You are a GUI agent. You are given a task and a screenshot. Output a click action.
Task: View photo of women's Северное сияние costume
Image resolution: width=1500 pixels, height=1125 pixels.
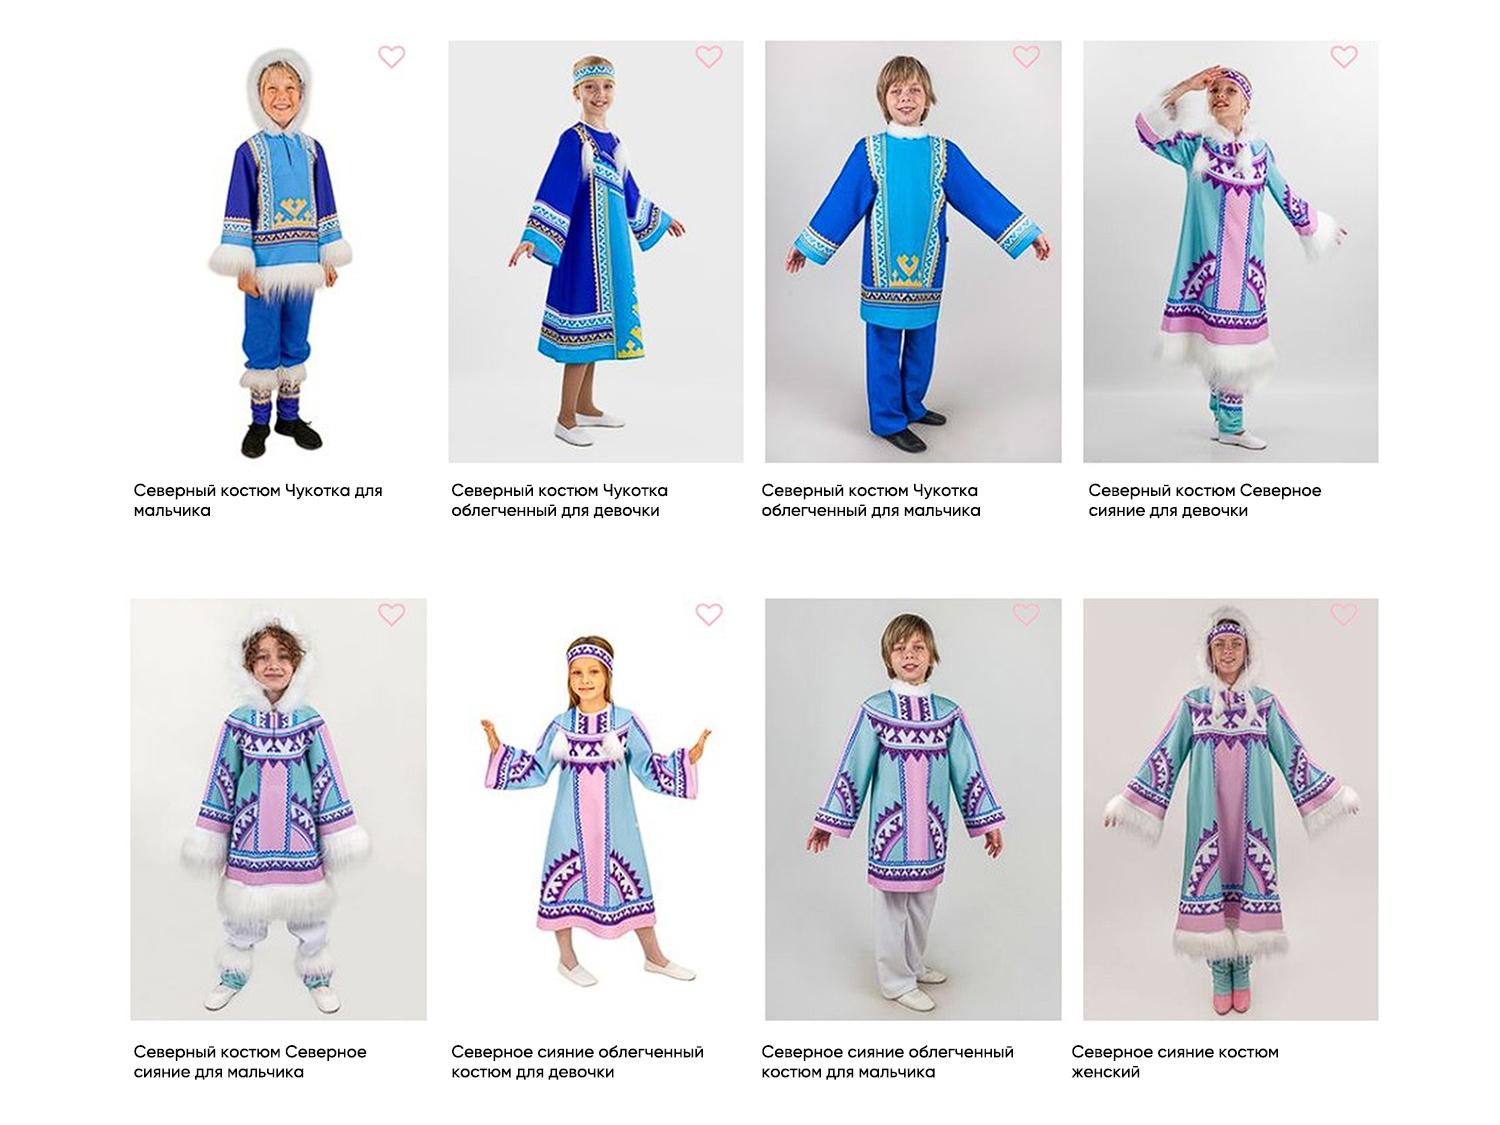pos(1231,809)
